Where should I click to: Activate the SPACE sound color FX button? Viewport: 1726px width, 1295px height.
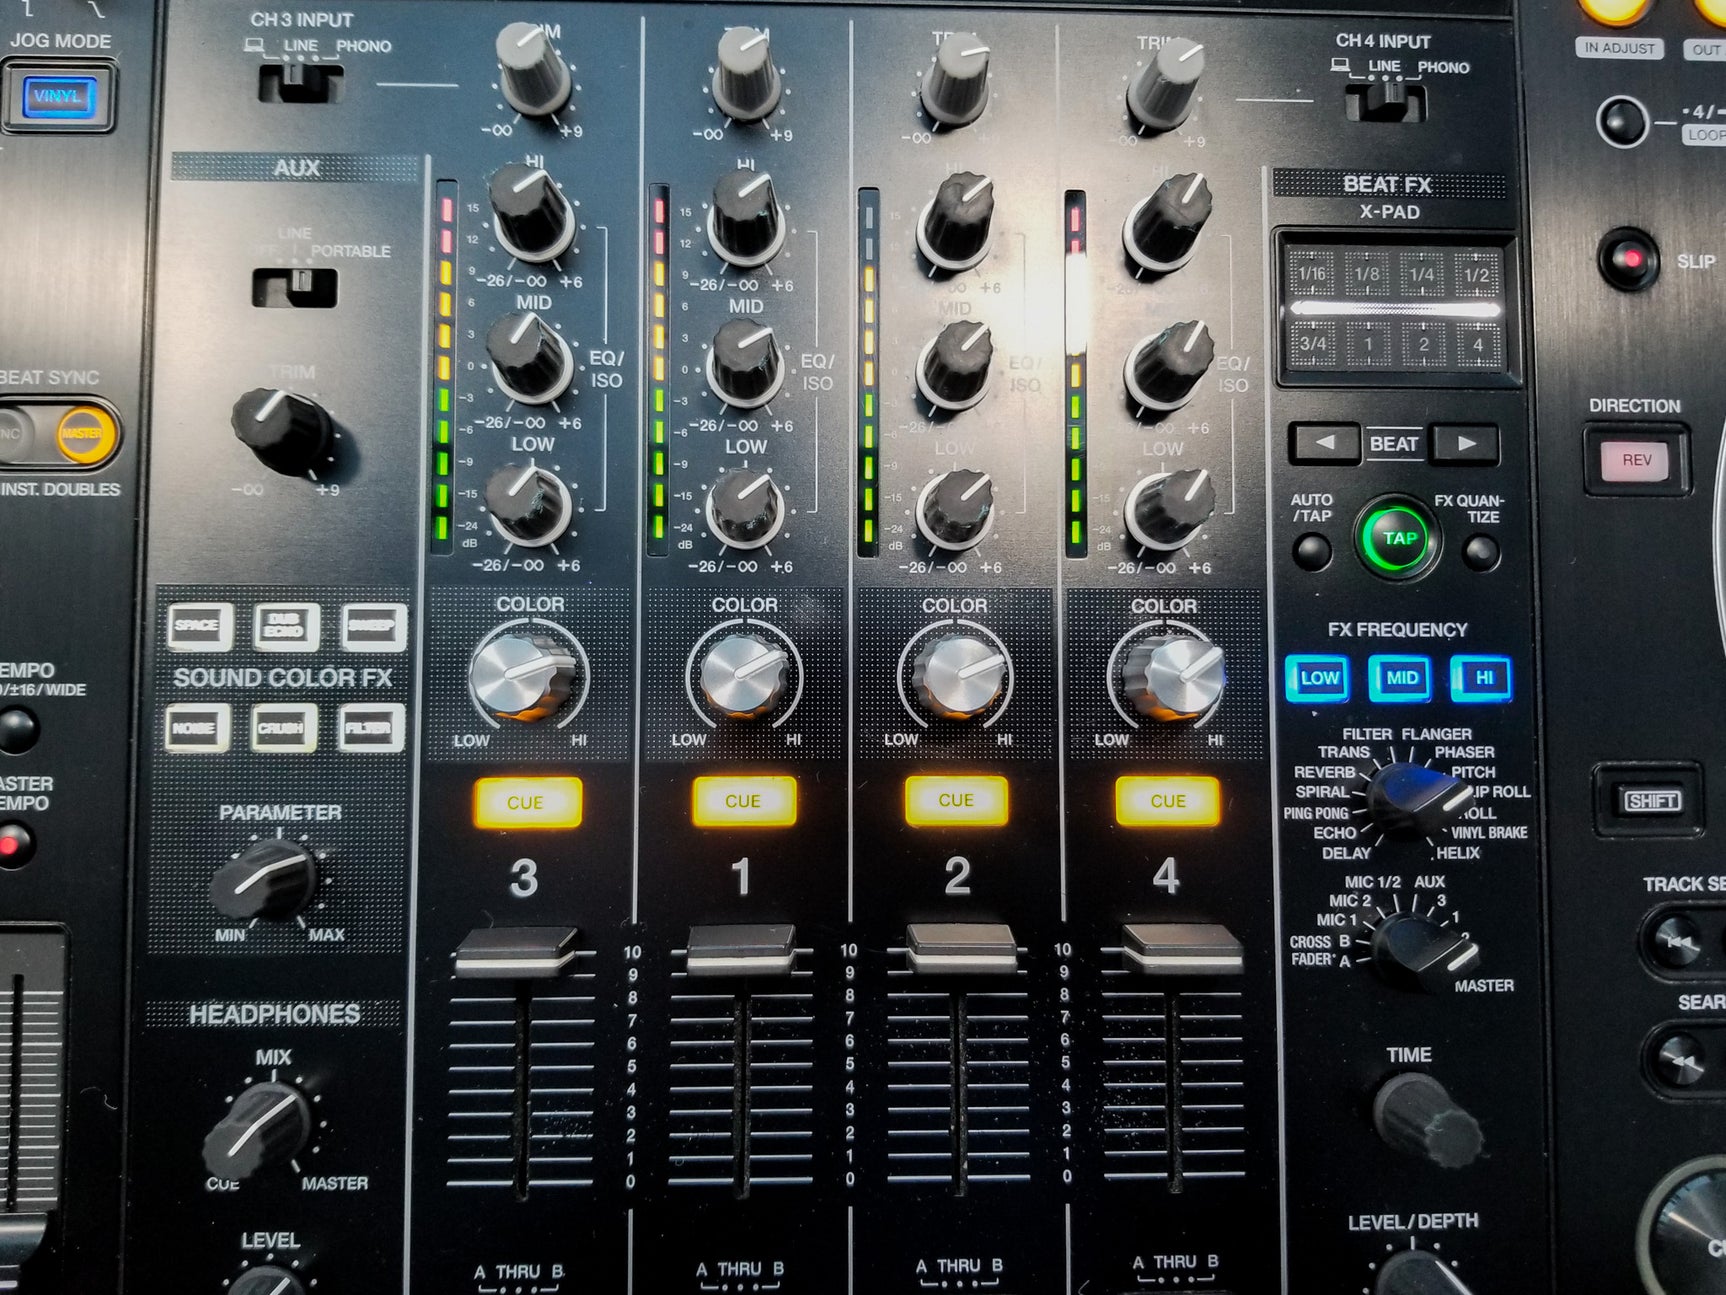tap(198, 626)
